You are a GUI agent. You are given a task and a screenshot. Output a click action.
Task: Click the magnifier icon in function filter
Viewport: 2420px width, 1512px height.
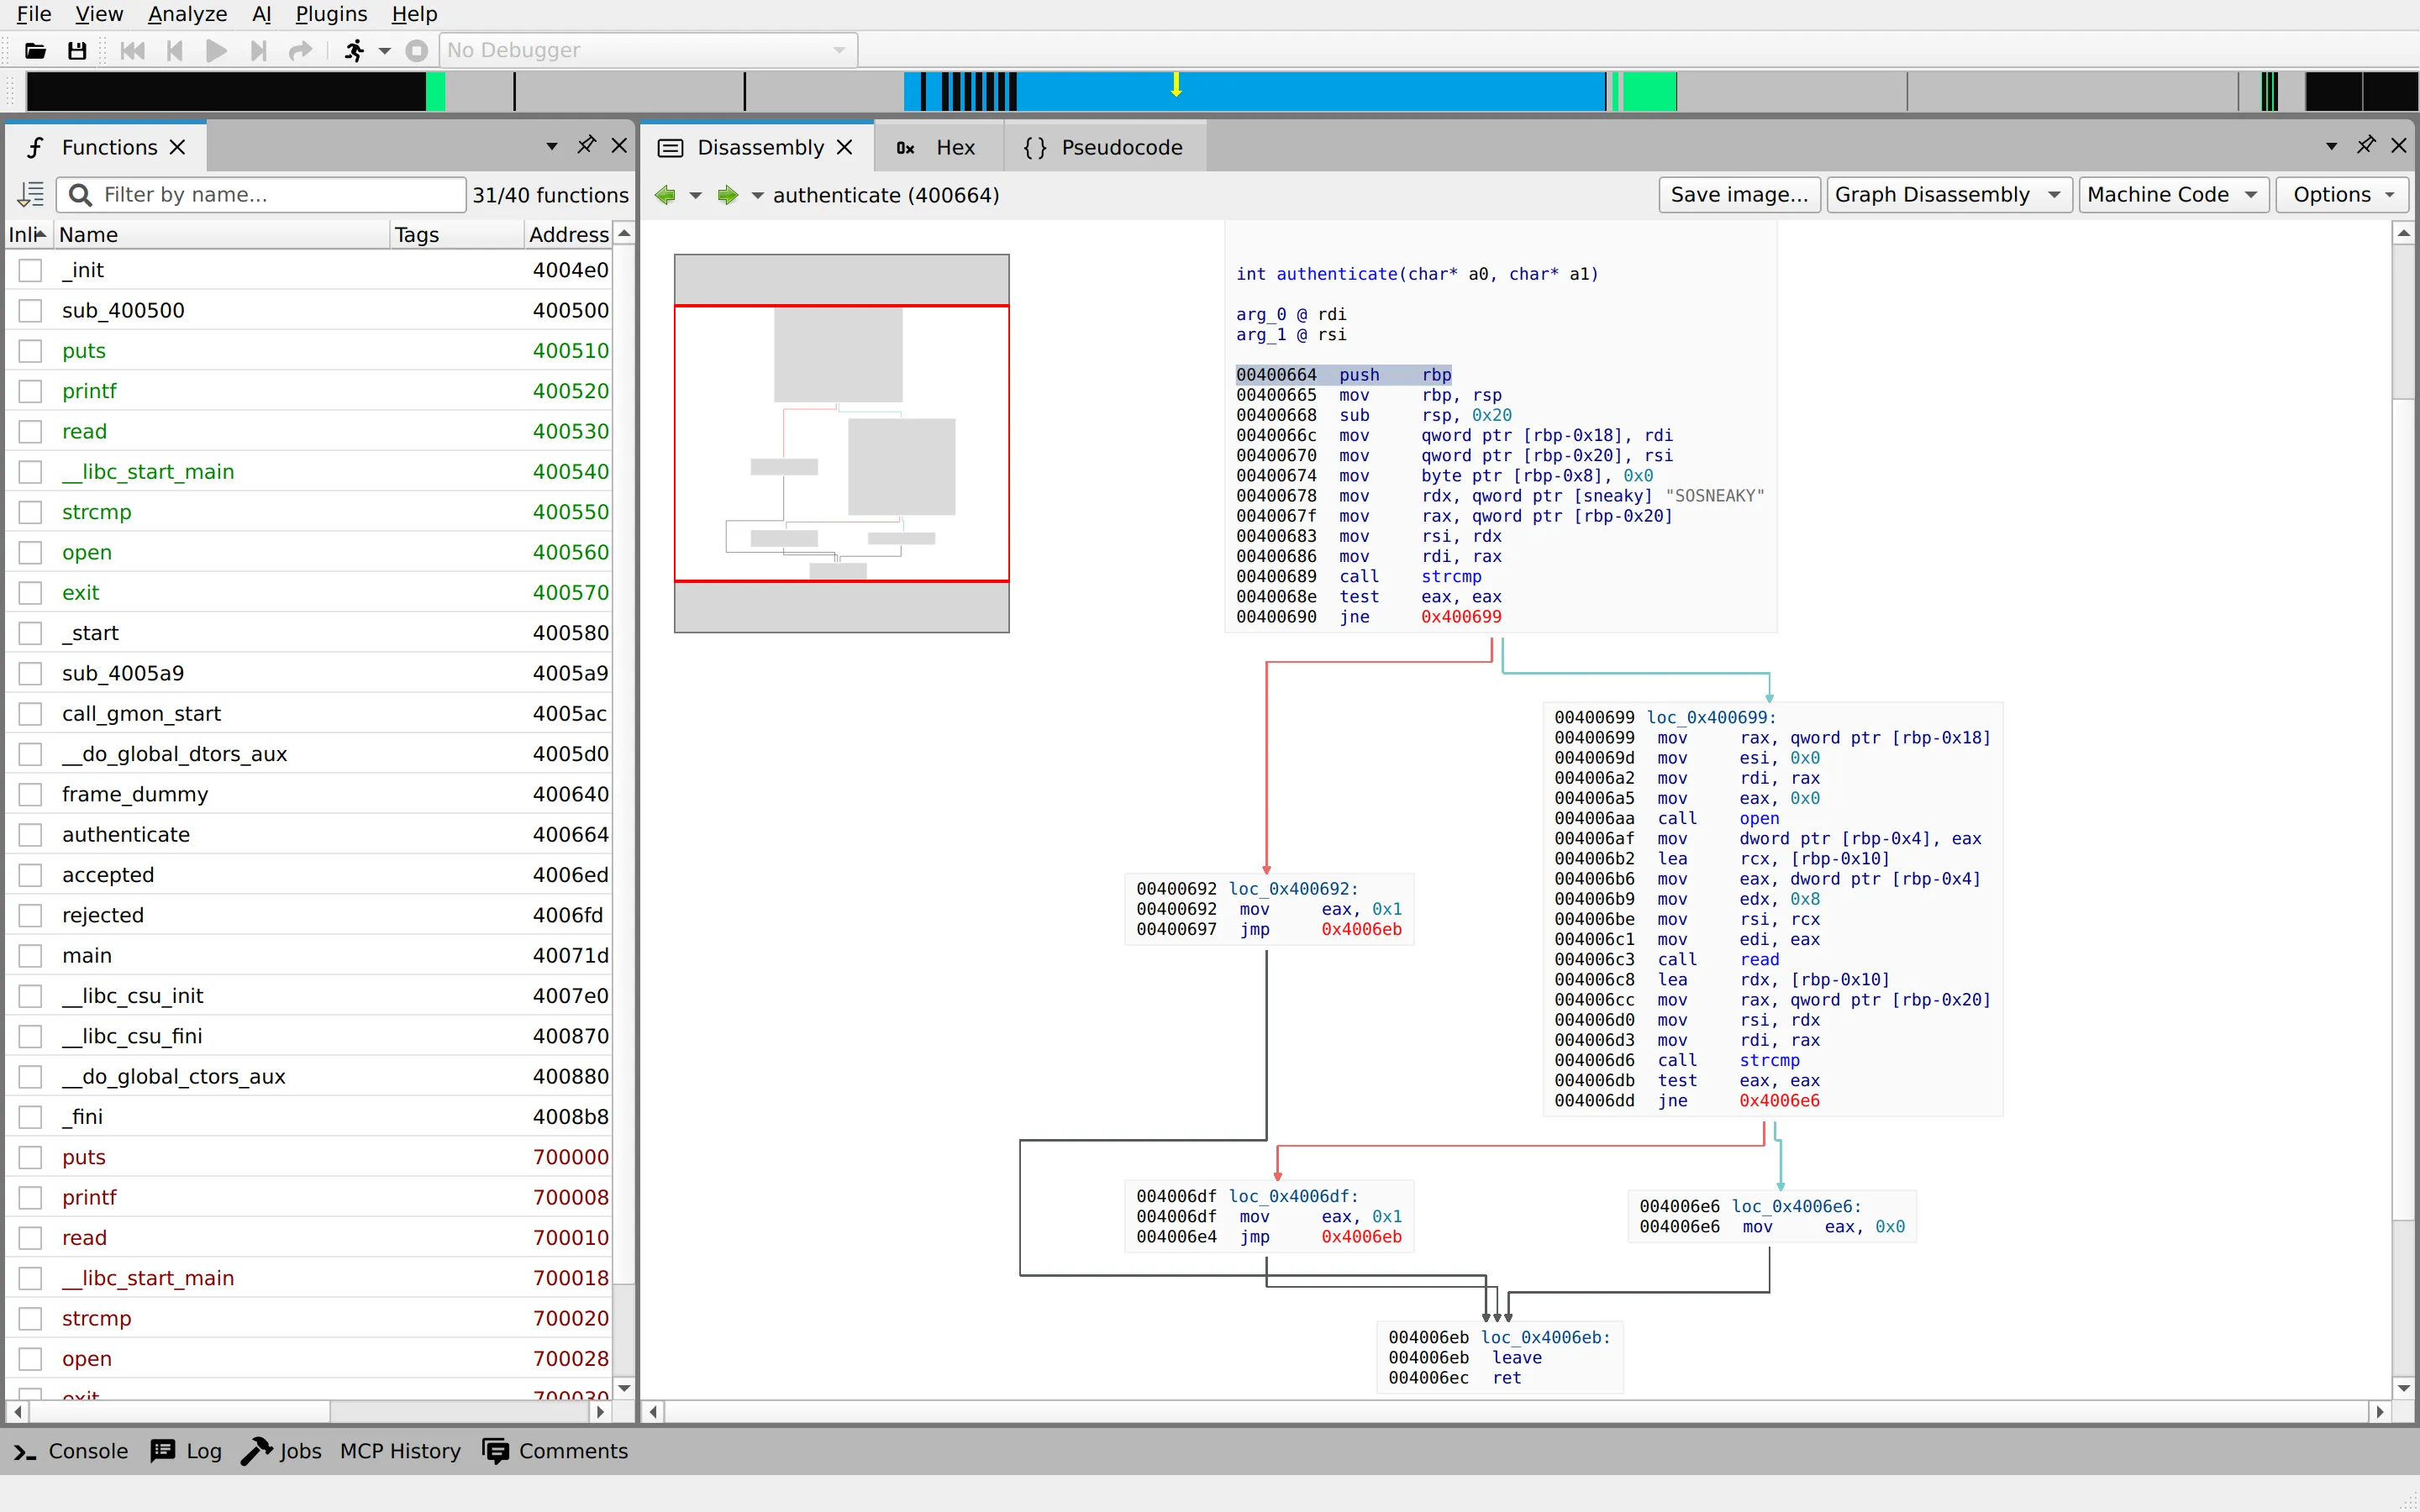80,194
